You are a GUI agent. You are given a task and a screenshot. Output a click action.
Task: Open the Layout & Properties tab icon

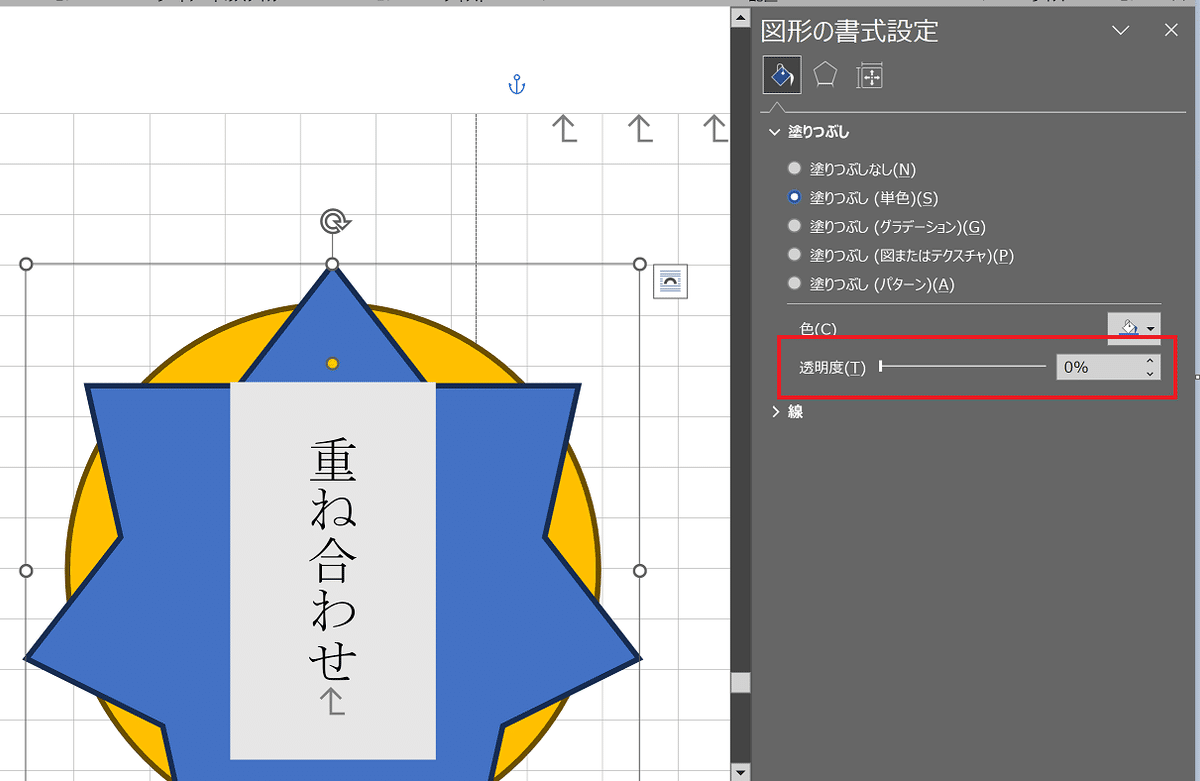tap(869, 76)
